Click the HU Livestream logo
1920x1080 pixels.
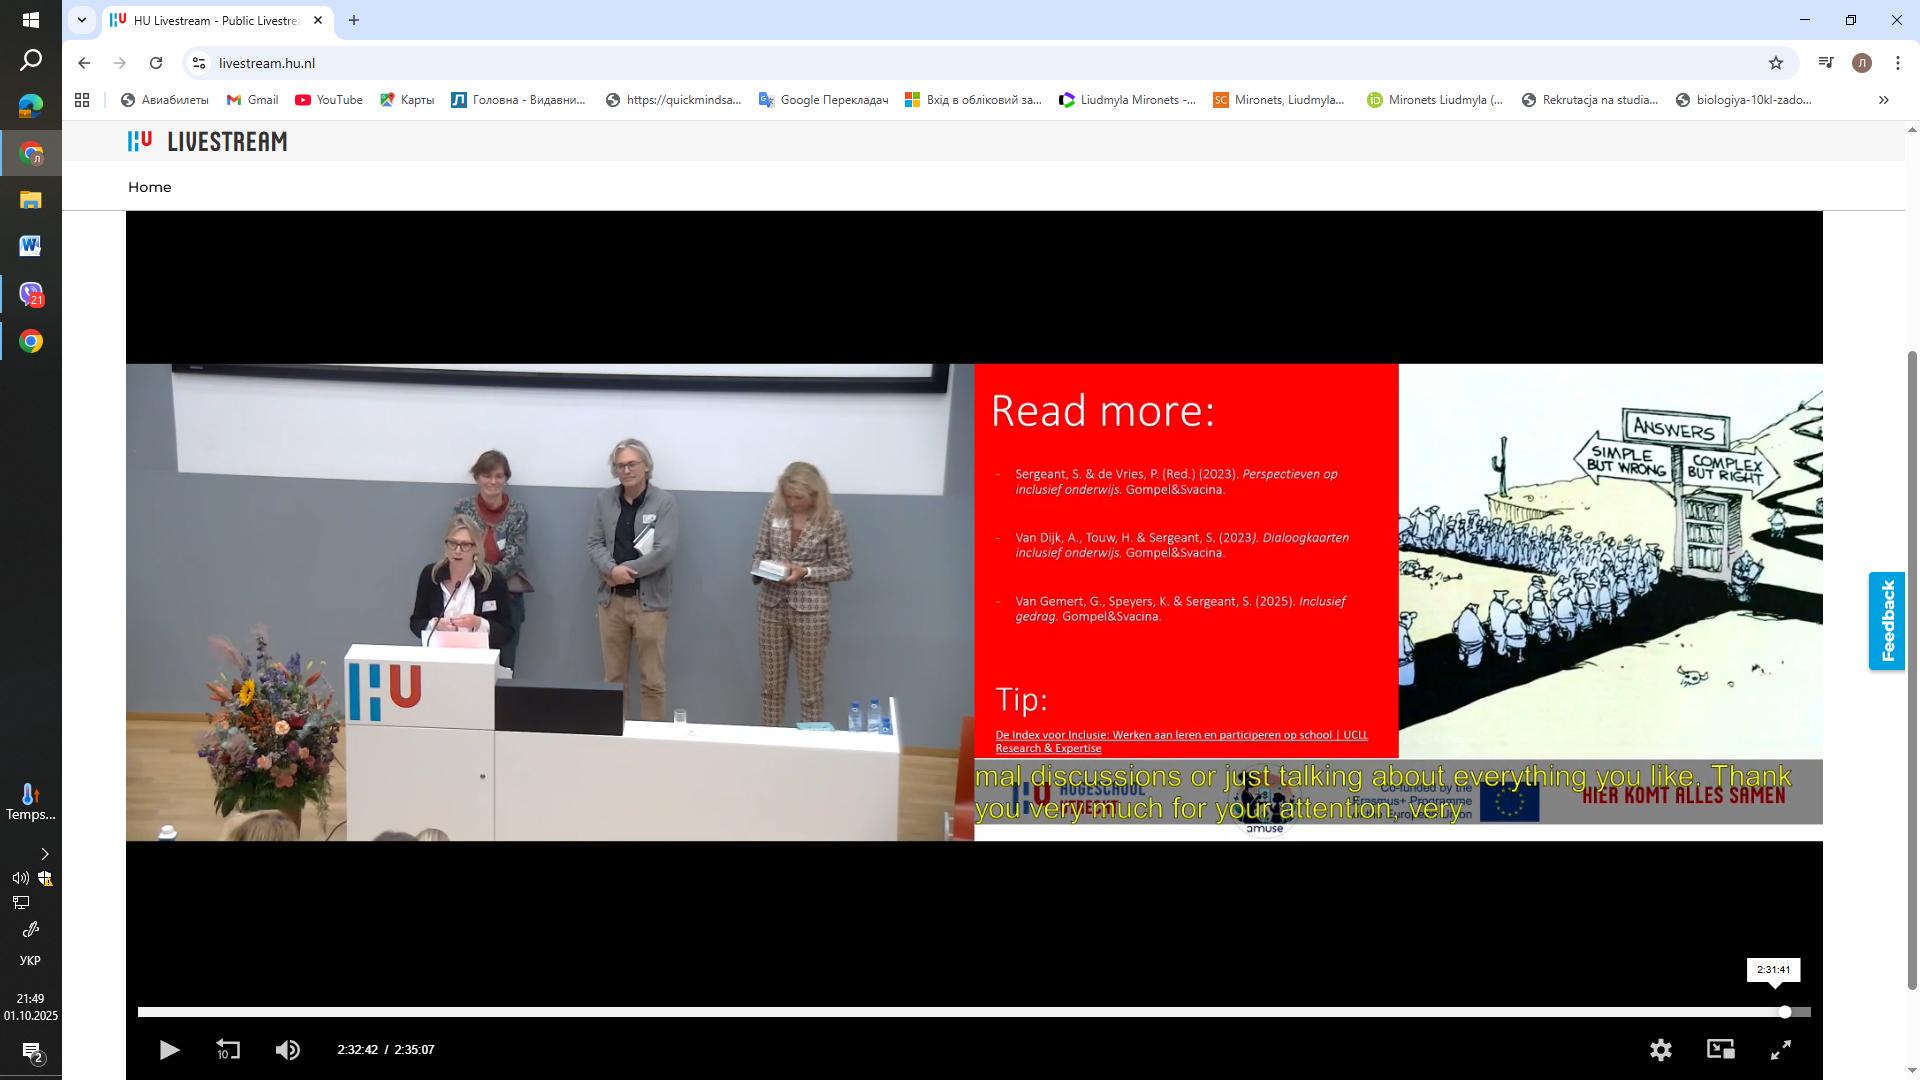tap(207, 142)
